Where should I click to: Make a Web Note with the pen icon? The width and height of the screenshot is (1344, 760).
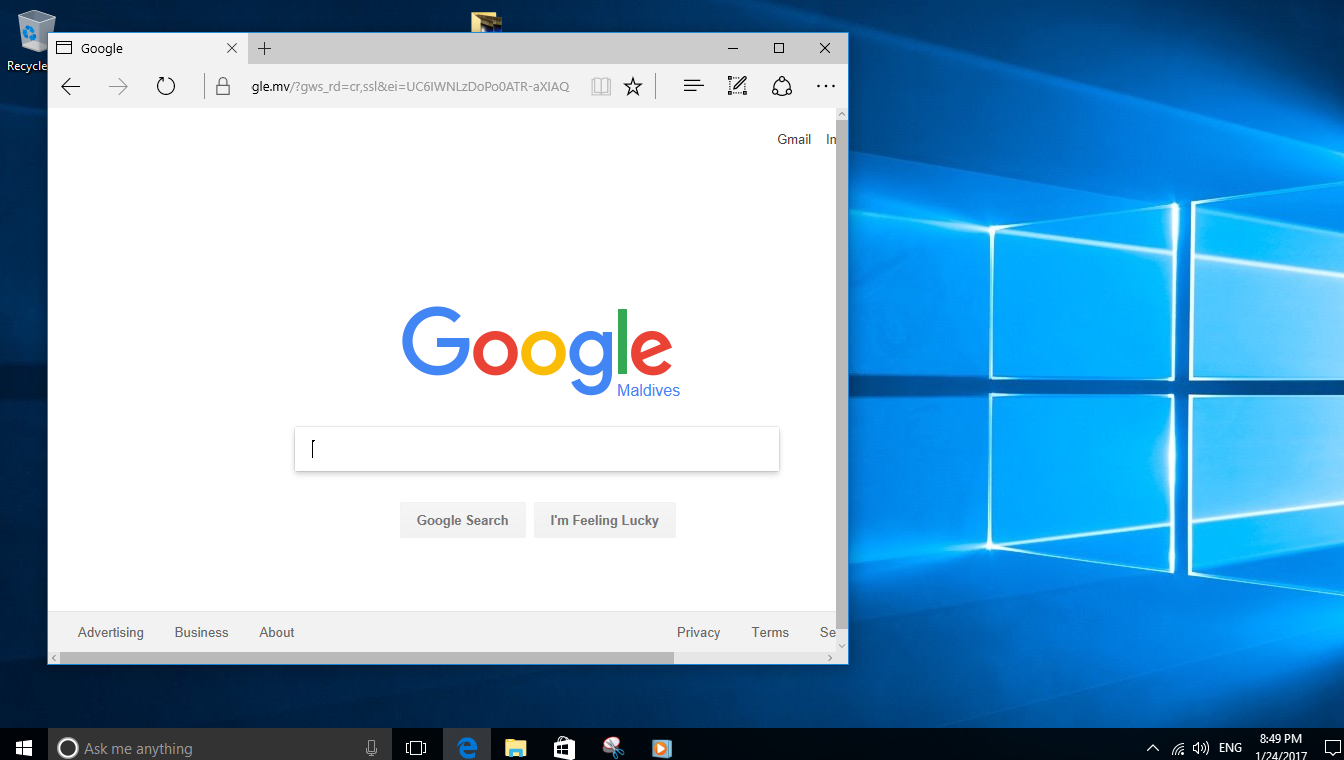(737, 87)
